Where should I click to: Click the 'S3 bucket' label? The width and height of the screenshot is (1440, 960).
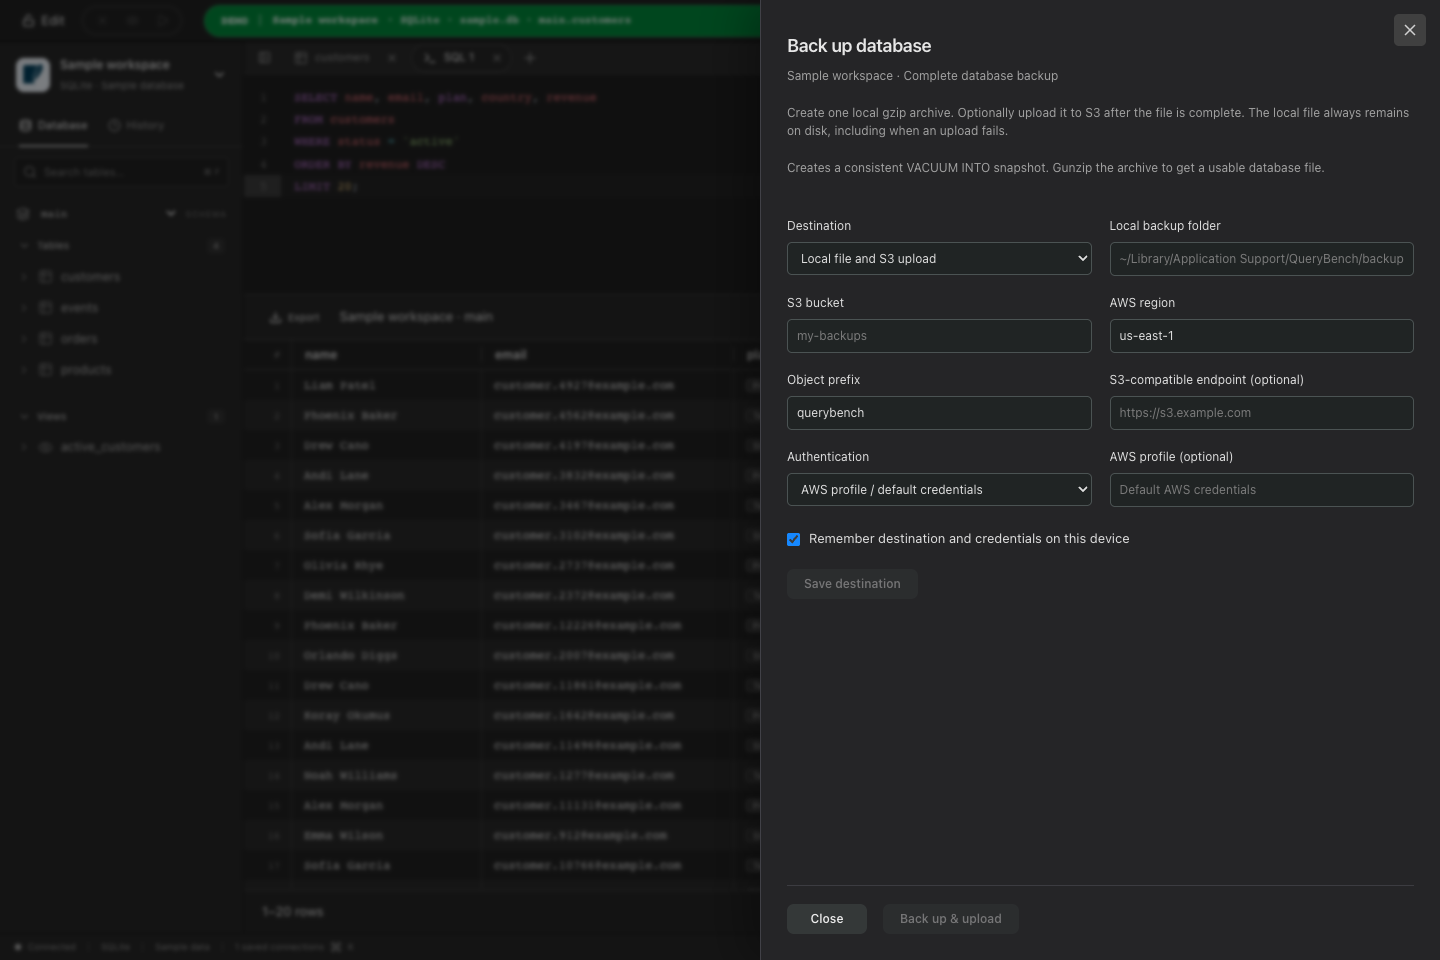(x=815, y=303)
